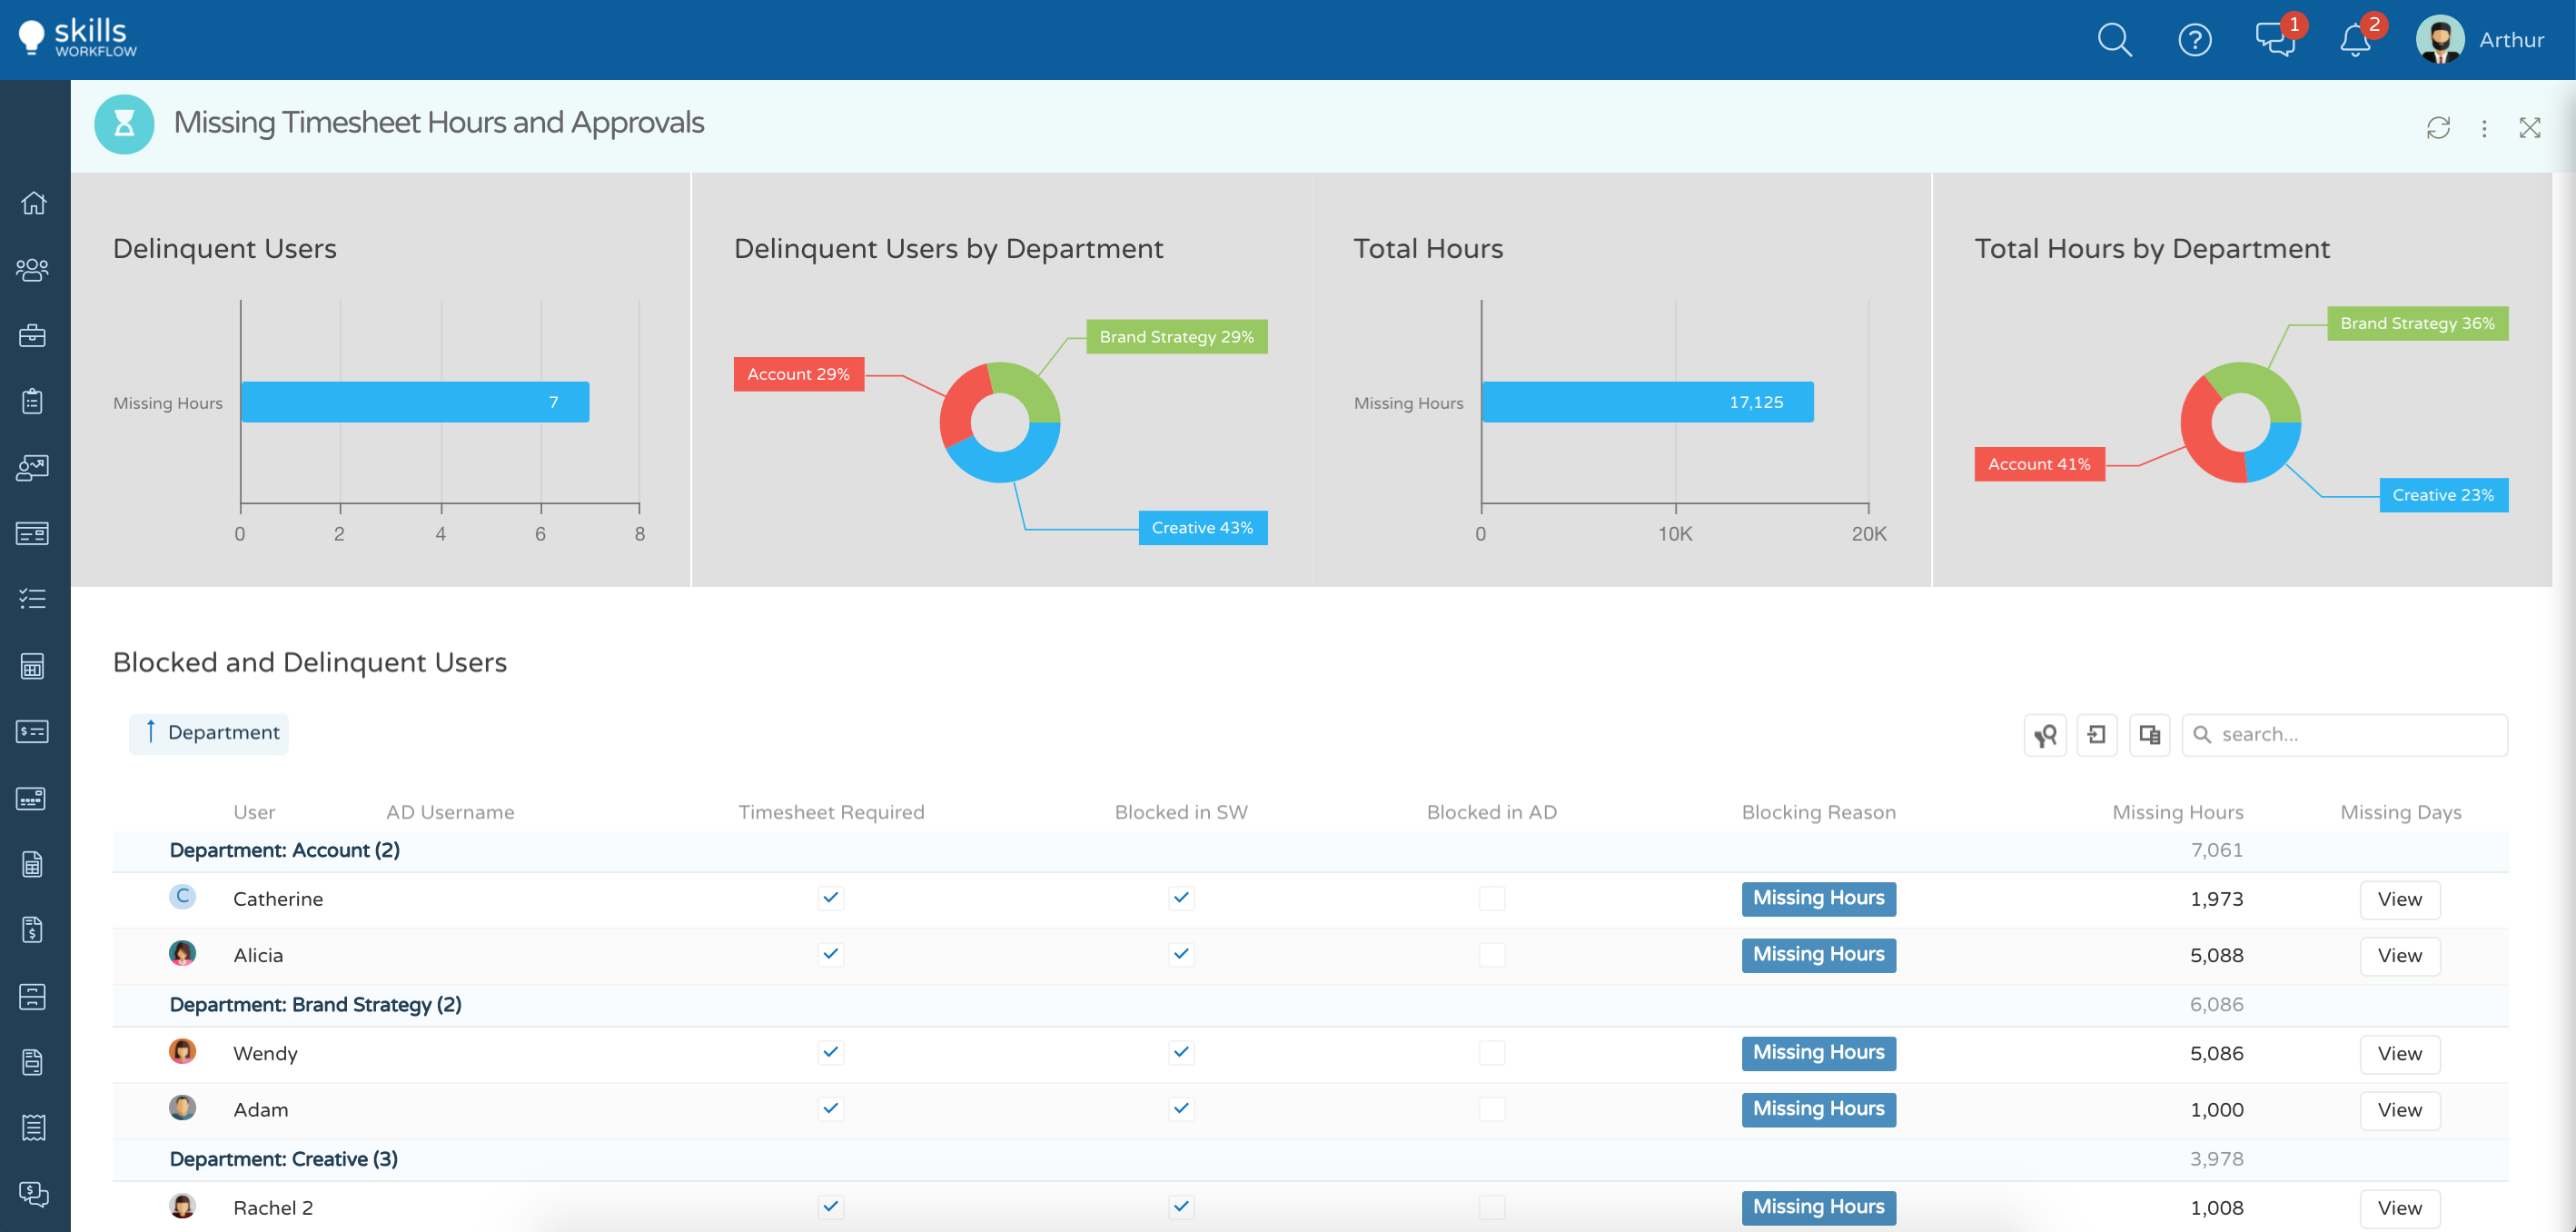Sort by AD Username column header
The width and height of the screenshot is (2576, 1232).
[450, 812]
